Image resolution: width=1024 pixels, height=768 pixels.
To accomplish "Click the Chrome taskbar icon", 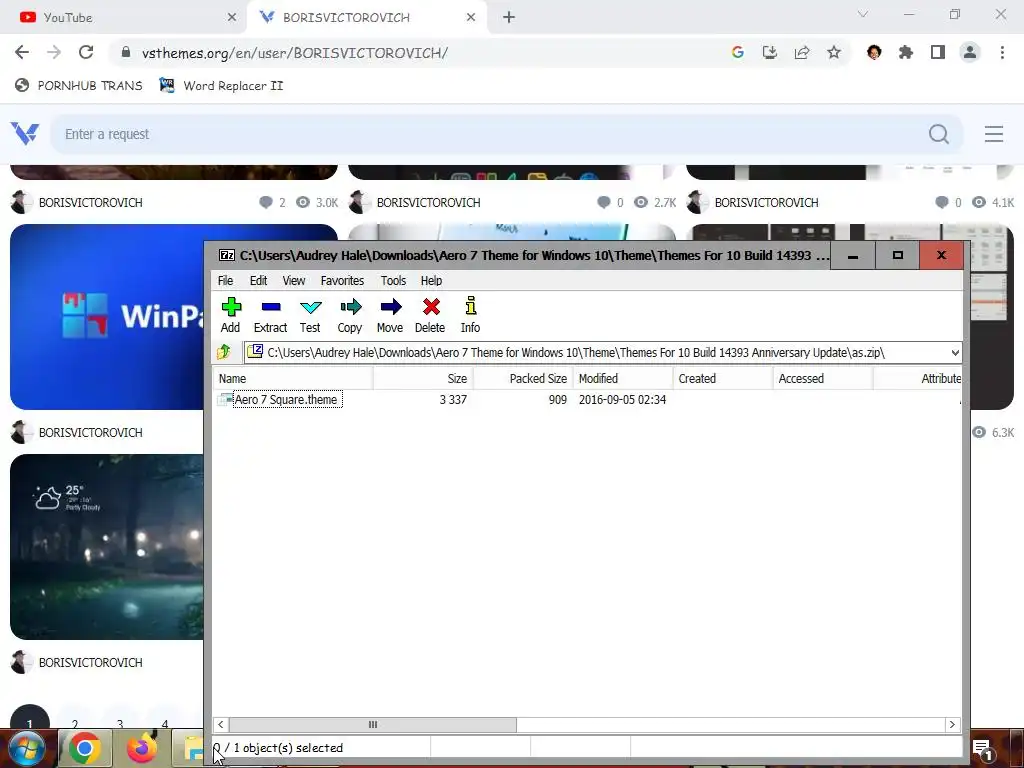I will [x=85, y=748].
